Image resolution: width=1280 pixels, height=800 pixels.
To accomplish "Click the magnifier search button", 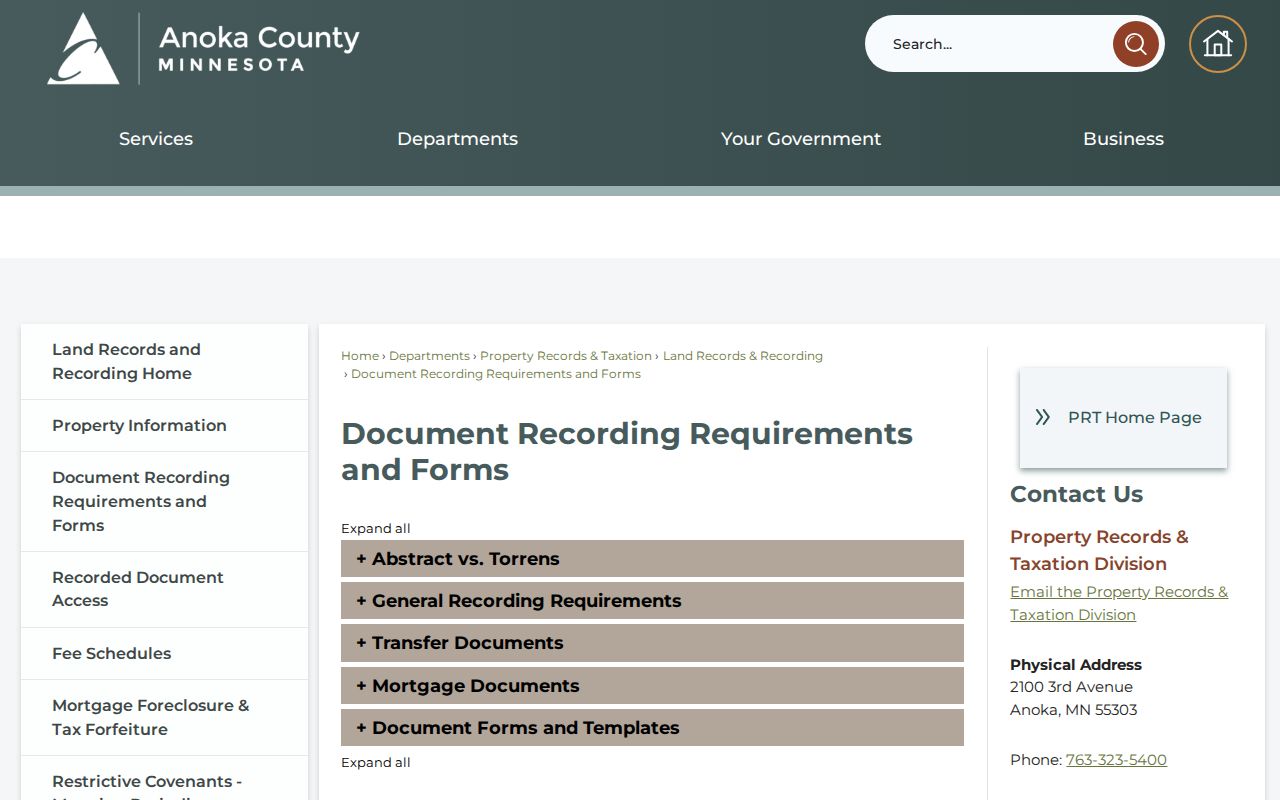I will point(1136,44).
